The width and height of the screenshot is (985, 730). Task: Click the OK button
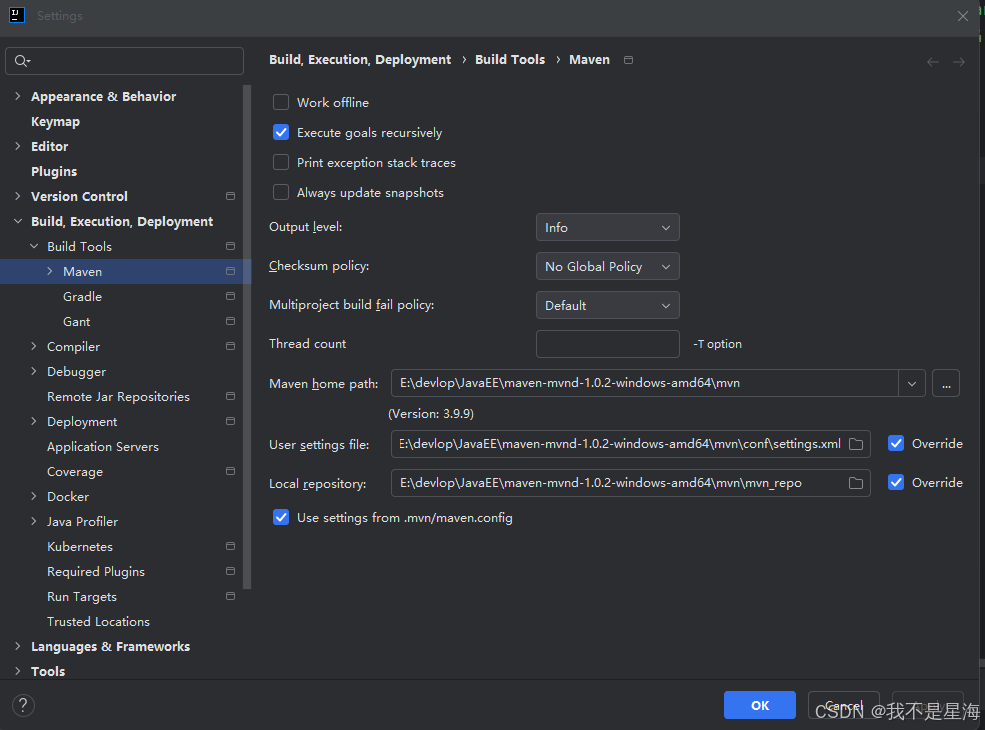[759, 705]
